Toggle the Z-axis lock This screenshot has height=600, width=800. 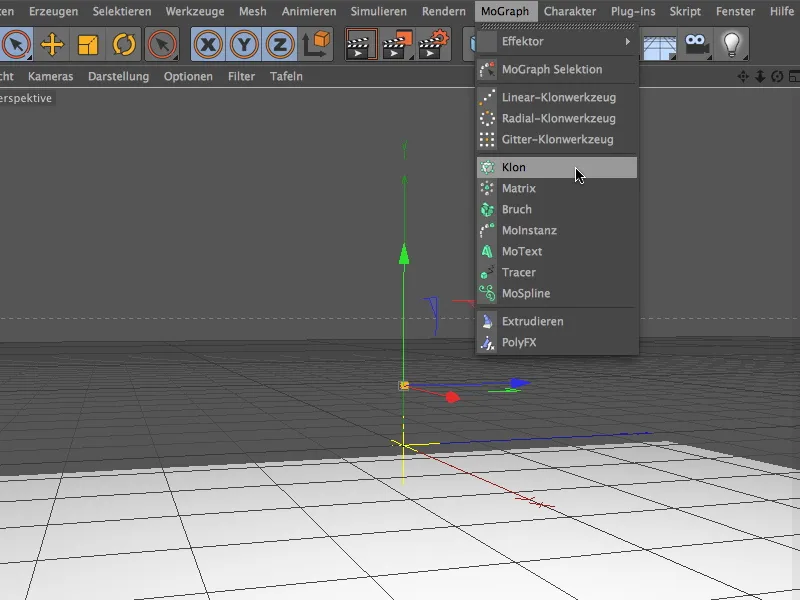(278, 44)
